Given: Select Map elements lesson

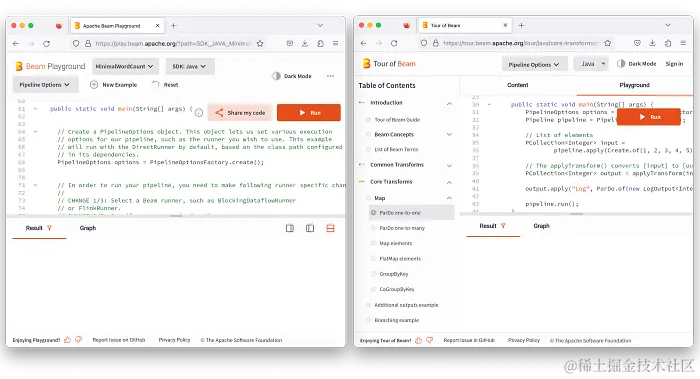Looking at the screenshot, I should click(396, 243).
